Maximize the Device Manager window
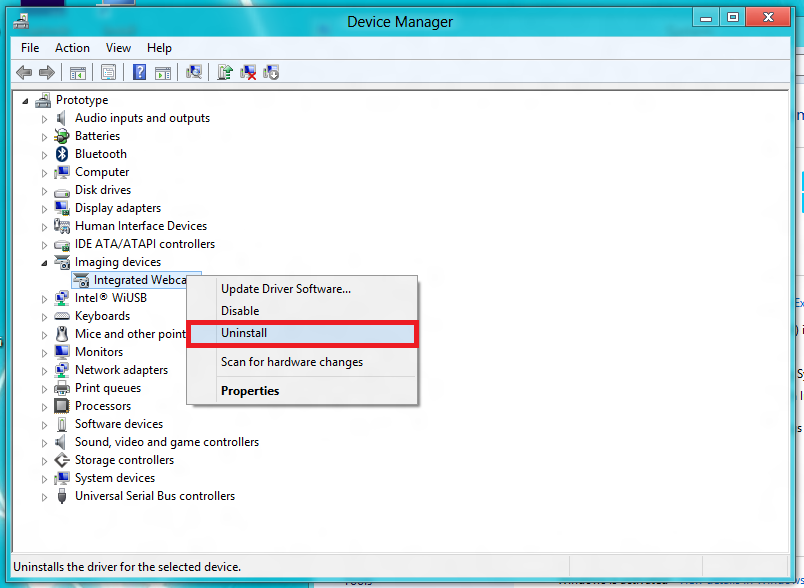This screenshot has height=588, width=804. 733,18
